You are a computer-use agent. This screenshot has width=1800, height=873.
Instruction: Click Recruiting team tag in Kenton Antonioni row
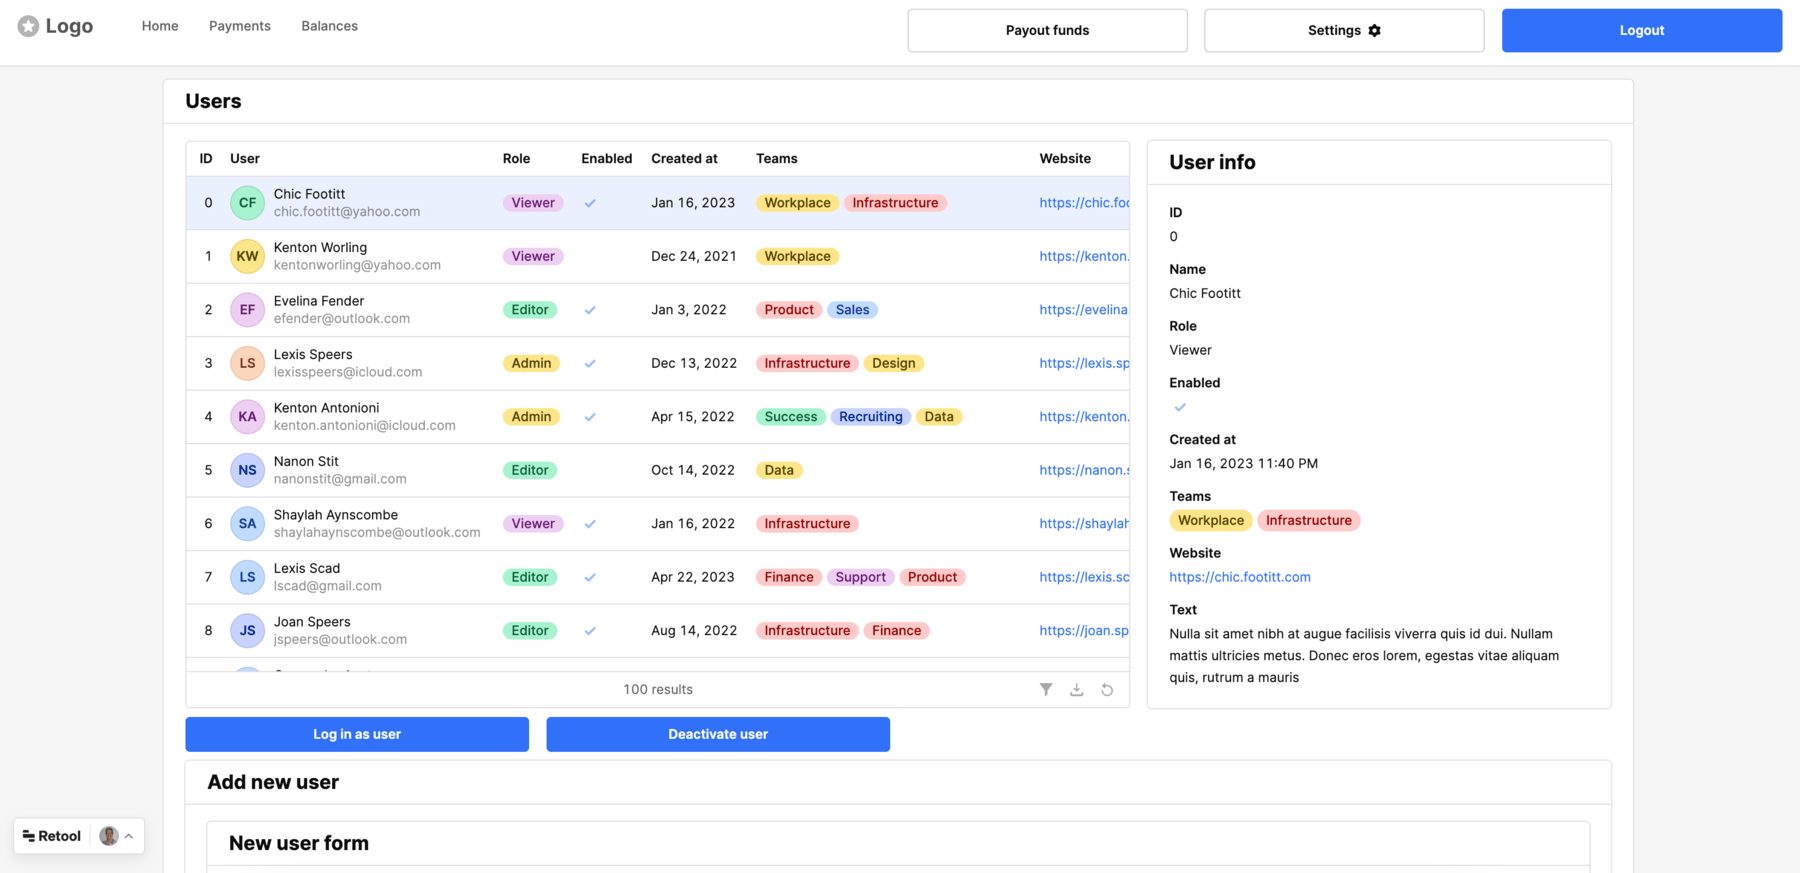[871, 417]
